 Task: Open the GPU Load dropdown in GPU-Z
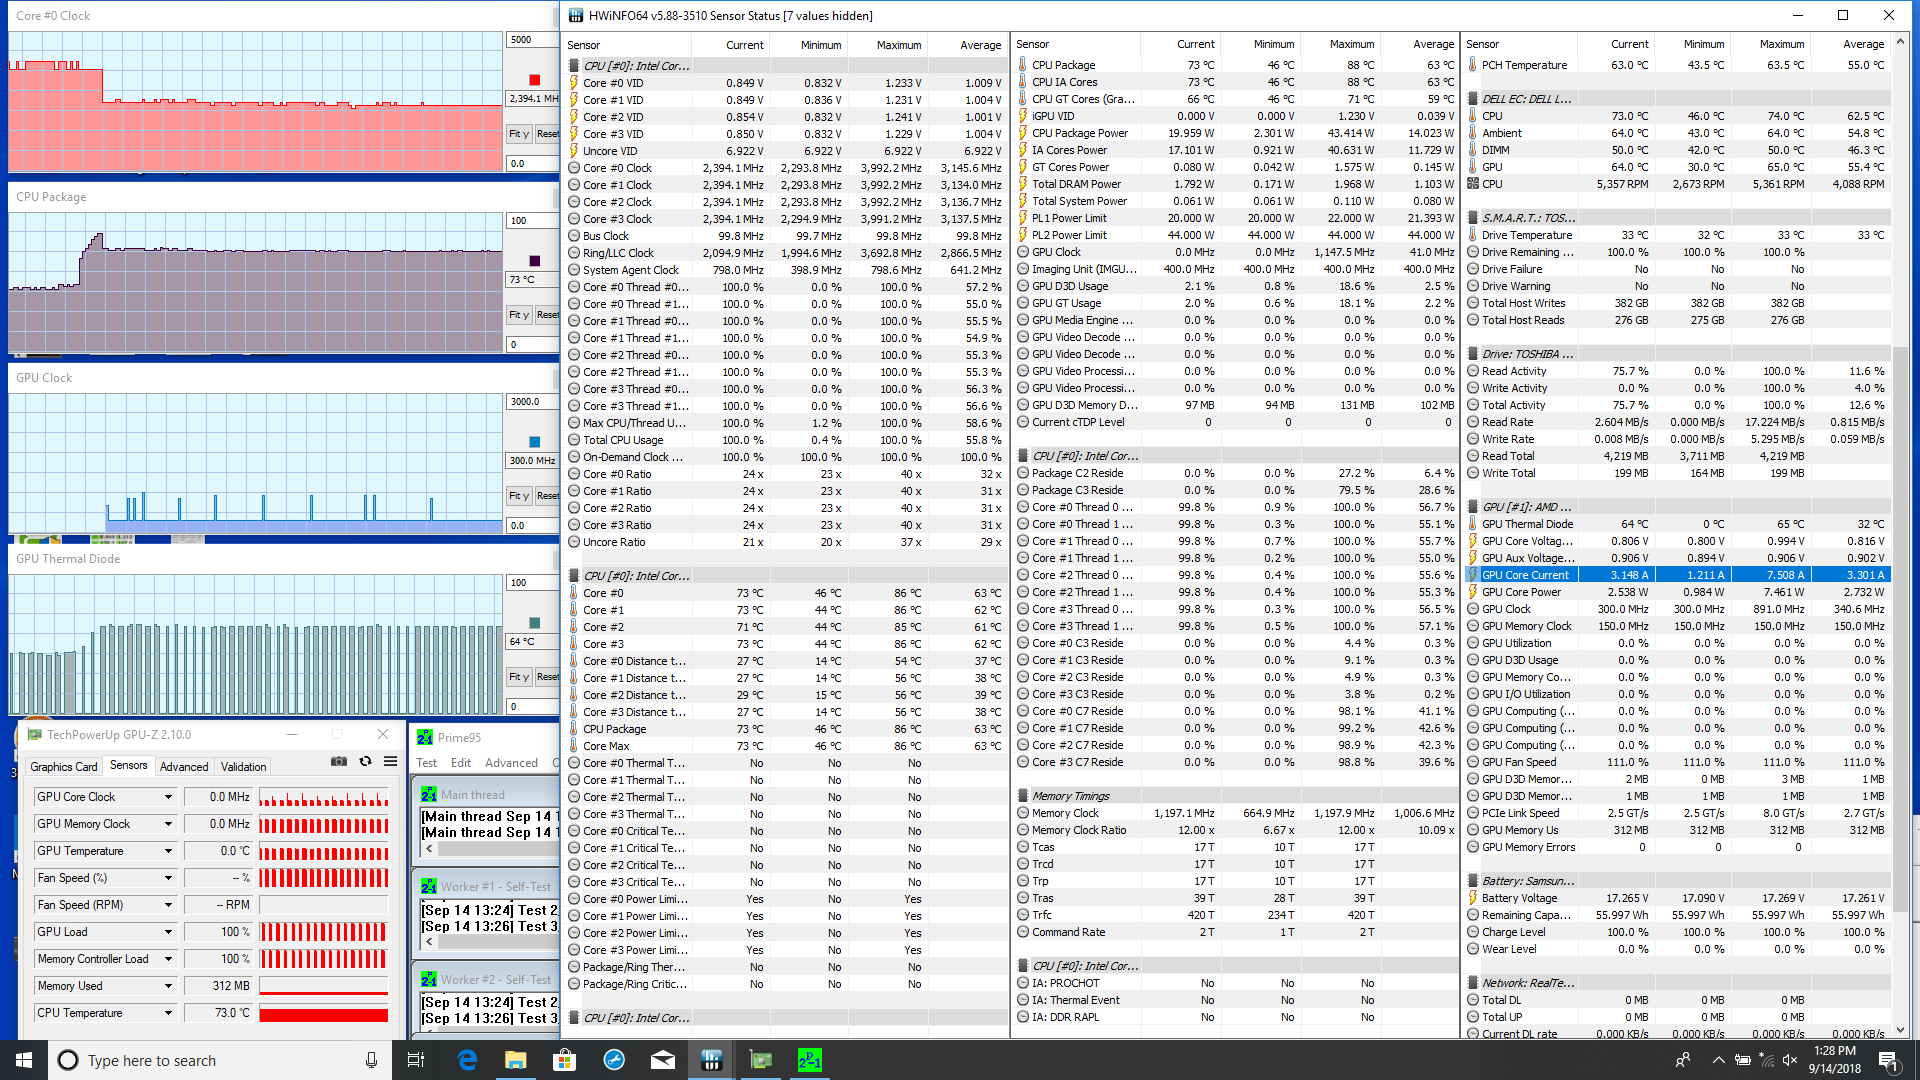[168, 932]
